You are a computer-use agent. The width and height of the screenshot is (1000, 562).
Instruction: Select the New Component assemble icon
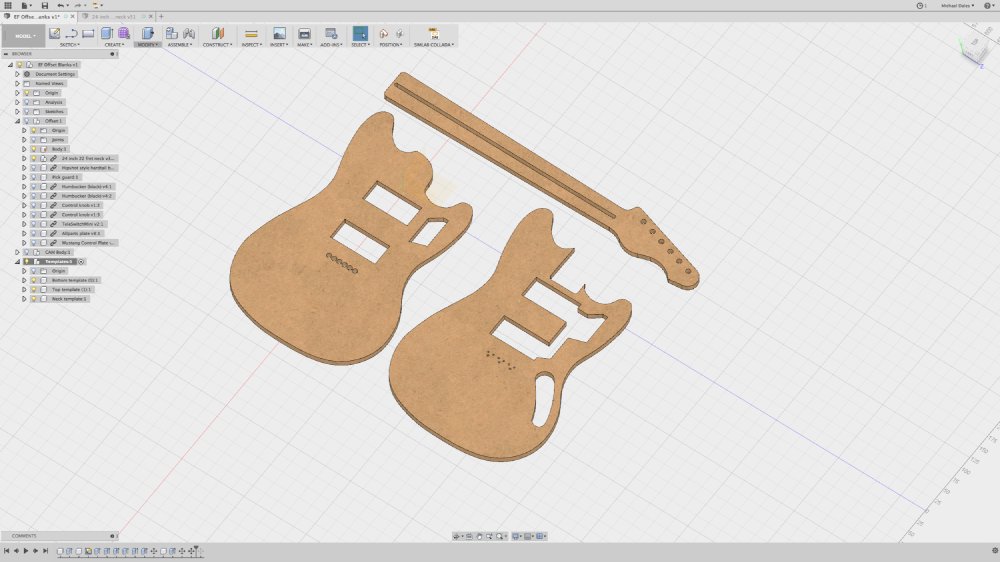pyautogui.click(x=172, y=33)
